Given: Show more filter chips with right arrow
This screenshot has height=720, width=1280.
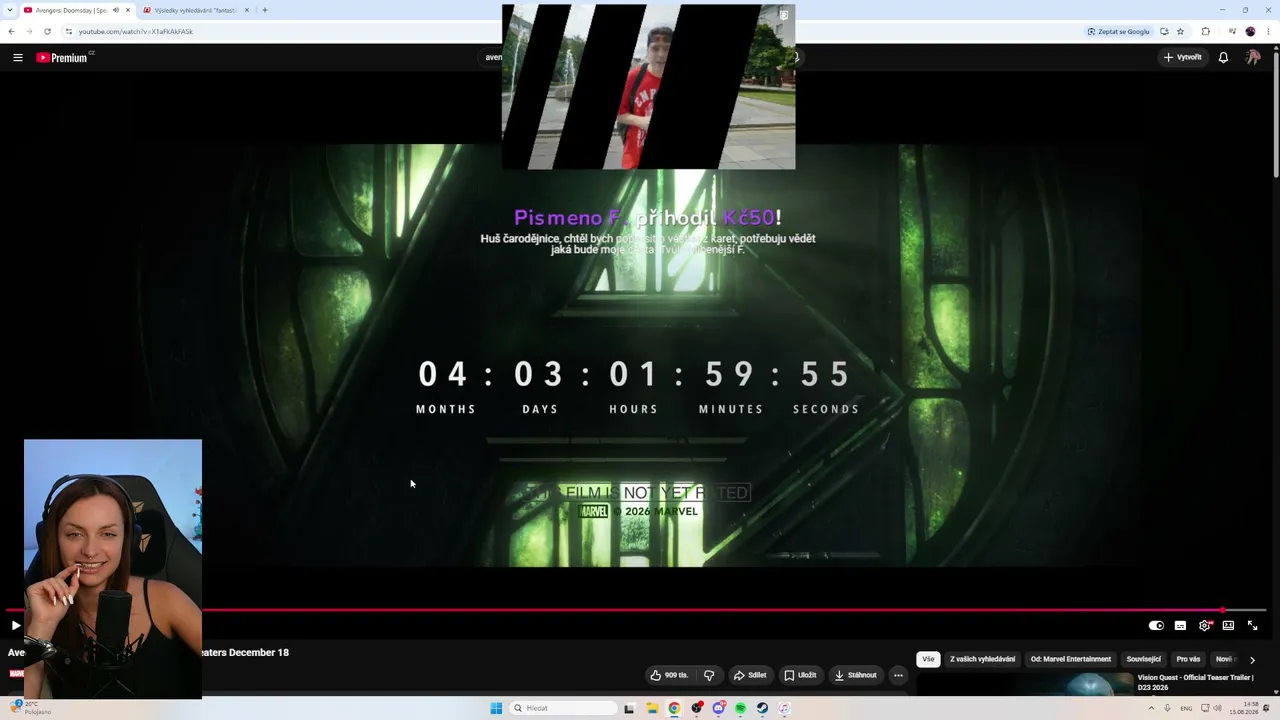Looking at the screenshot, I should [1252, 660].
